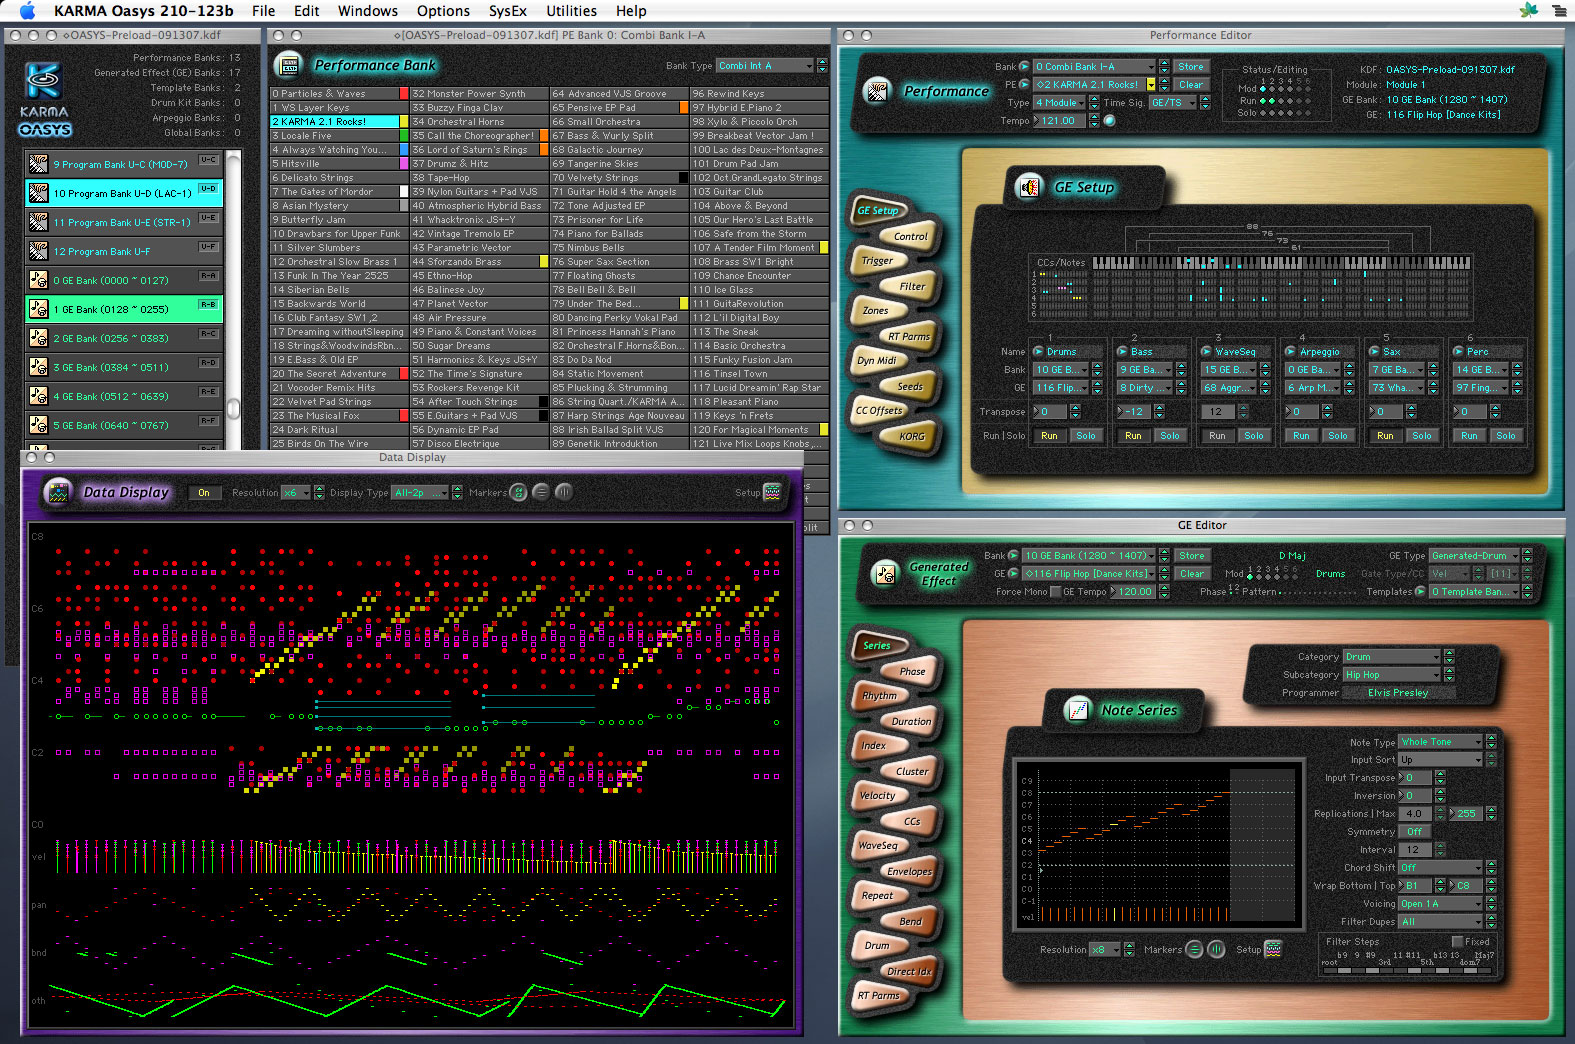1575x1044 pixels.
Task: Click the Data Display logo icon
Action: (x=58, y=492)
